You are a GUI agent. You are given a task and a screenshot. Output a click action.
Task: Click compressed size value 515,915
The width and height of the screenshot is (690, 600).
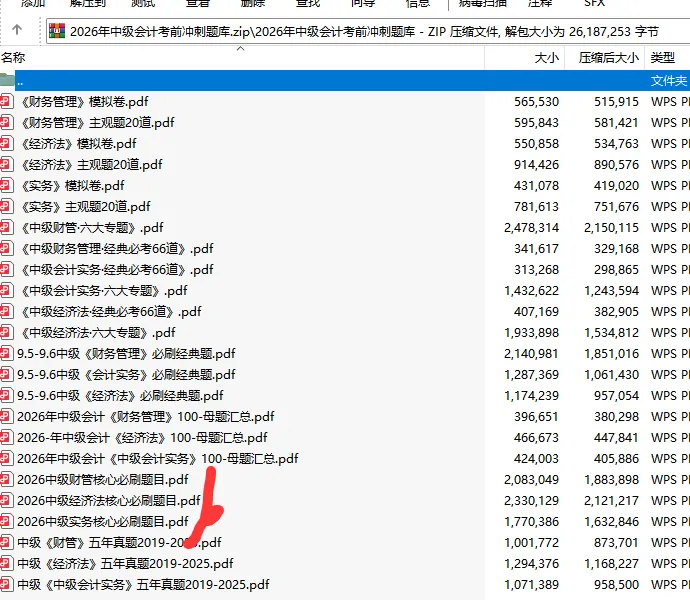click(617, 102)
